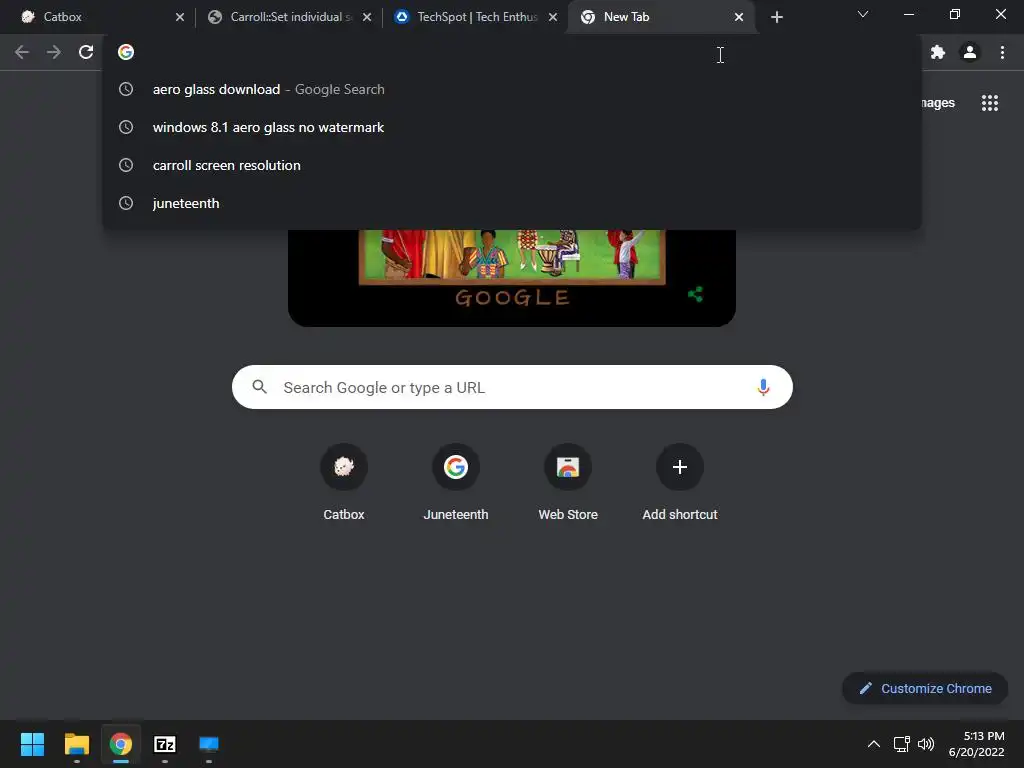
Task: Open the Google apps grid
Action: pos(990,103)
